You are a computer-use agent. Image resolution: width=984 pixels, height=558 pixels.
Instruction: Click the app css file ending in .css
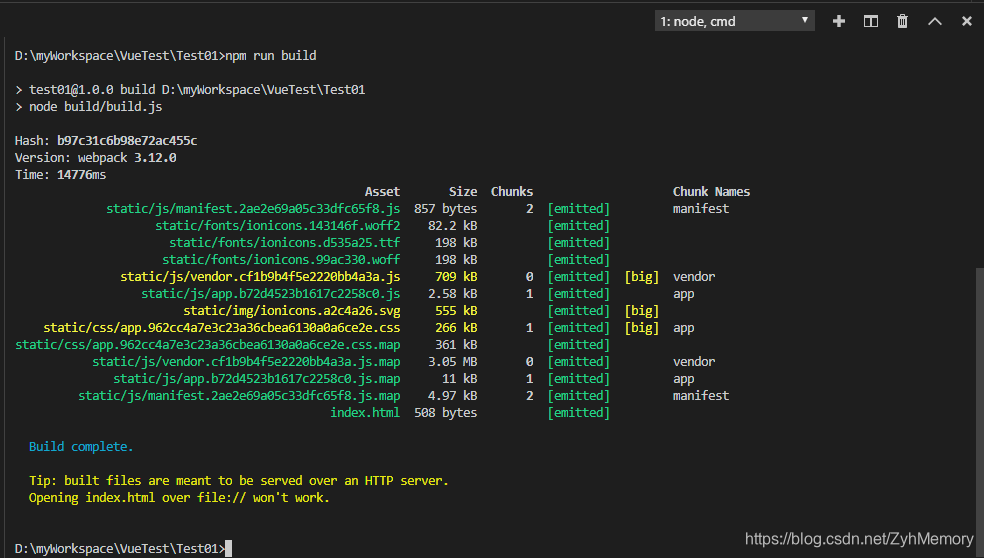pos(222,328)
